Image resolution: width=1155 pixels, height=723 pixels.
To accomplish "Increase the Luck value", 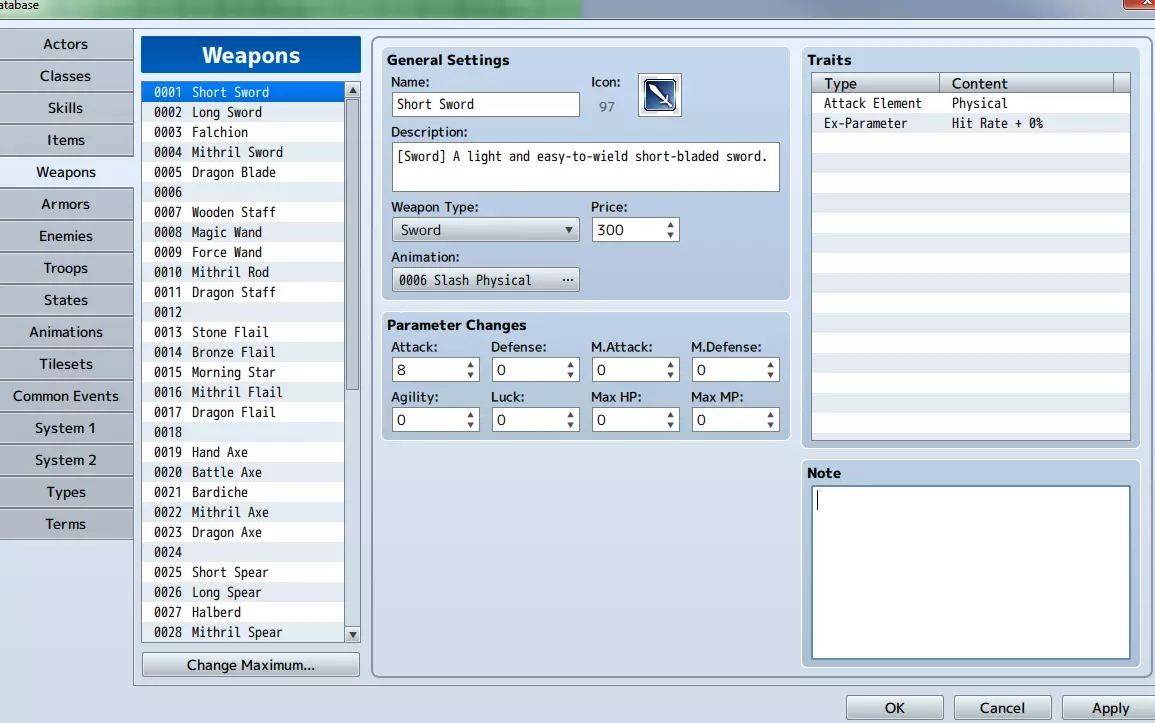I will pos(570,415).
